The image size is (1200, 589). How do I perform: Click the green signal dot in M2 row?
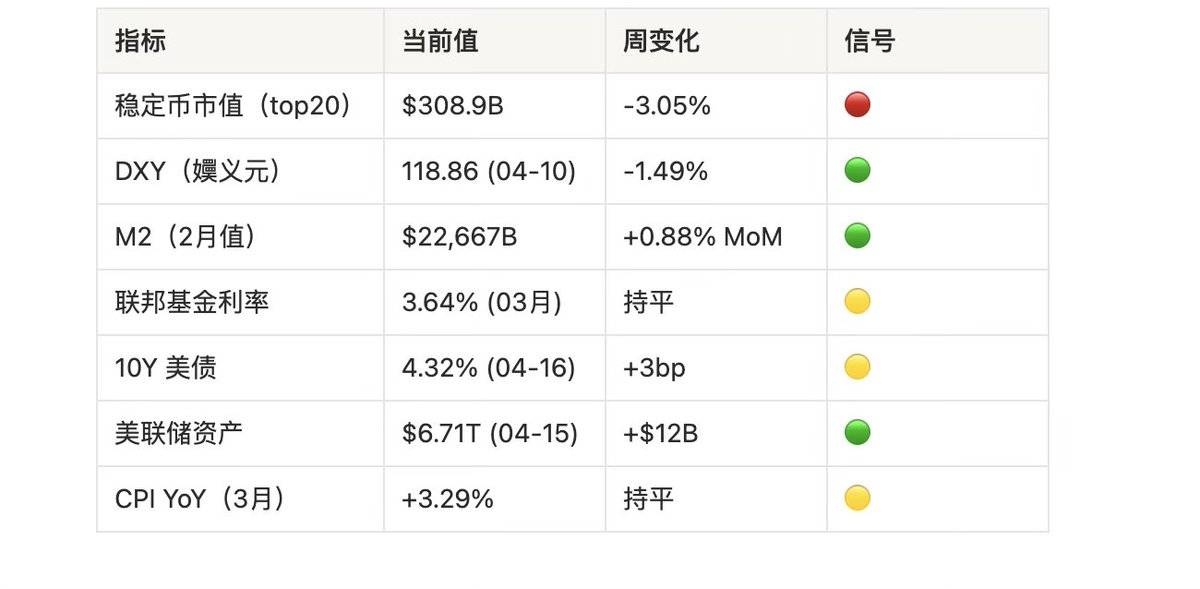pyautogui.click(x=857, y=236)
